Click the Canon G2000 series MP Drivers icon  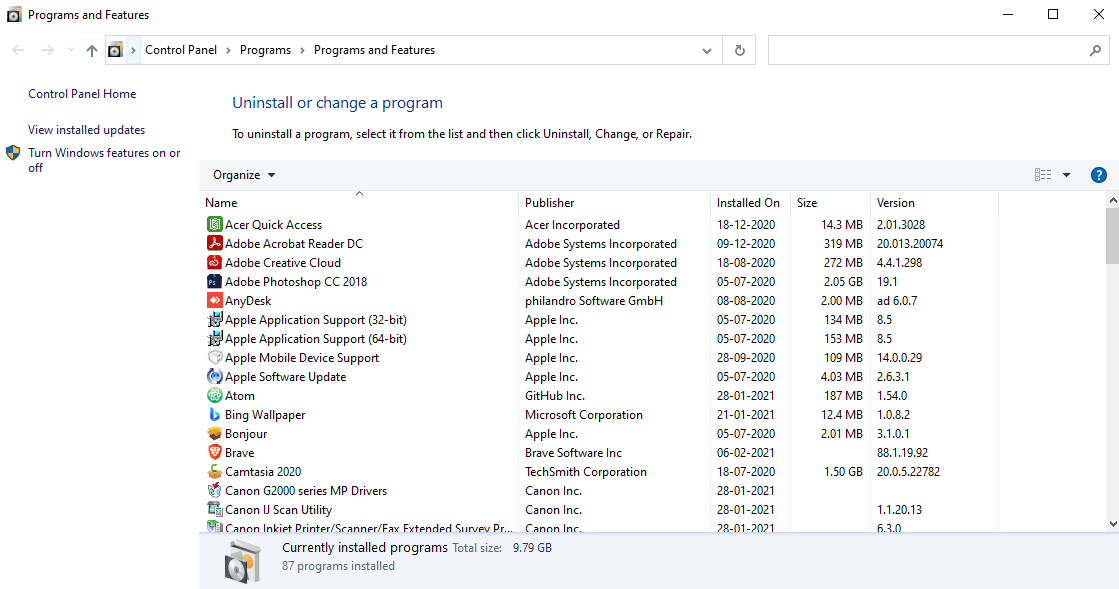pos(214,490)
